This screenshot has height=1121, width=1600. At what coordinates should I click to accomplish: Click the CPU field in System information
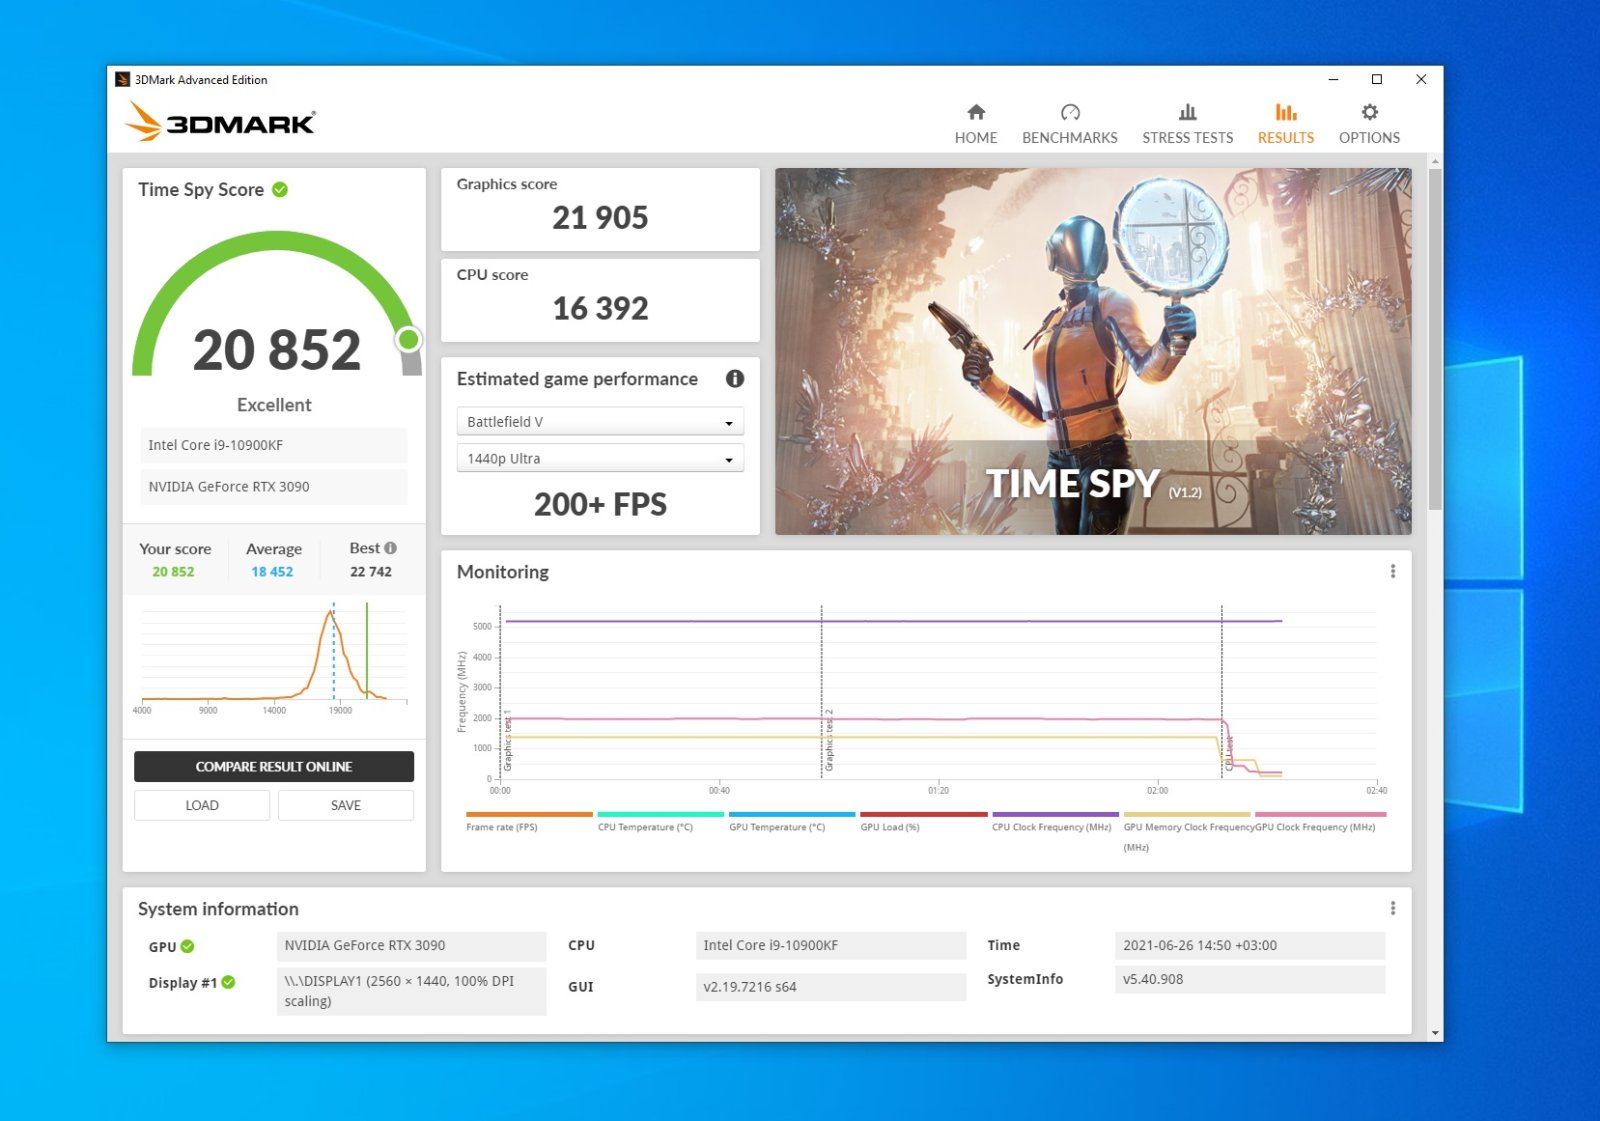831,946
